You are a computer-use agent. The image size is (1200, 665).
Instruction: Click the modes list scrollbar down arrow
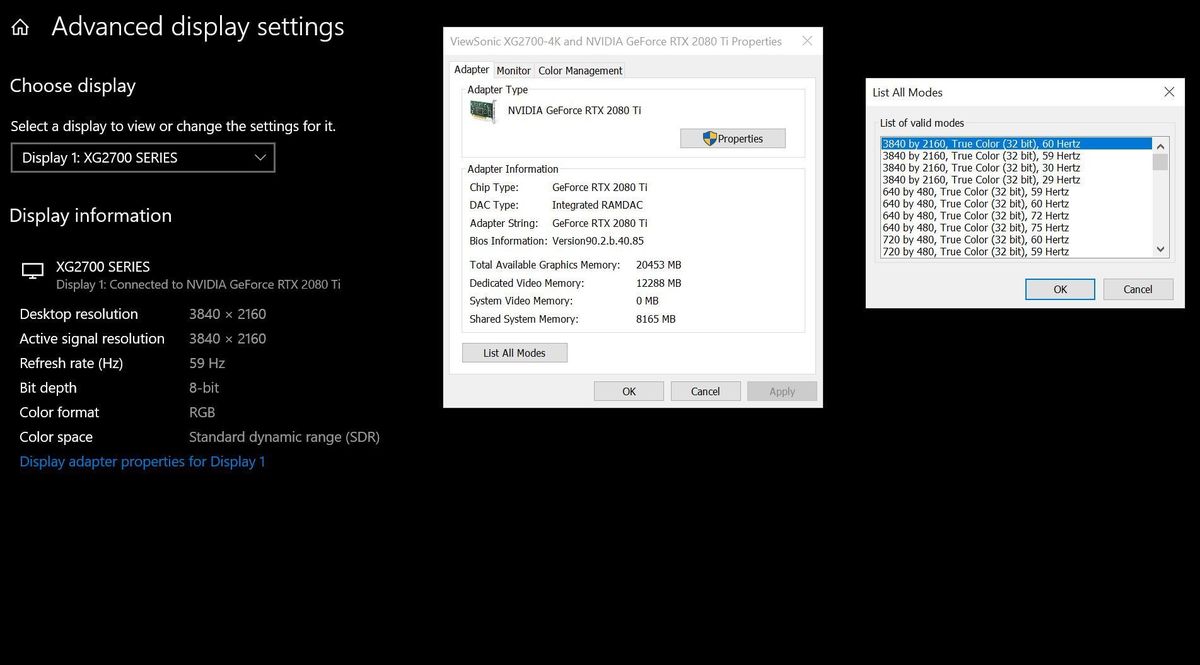click(x=1161, y=249)
